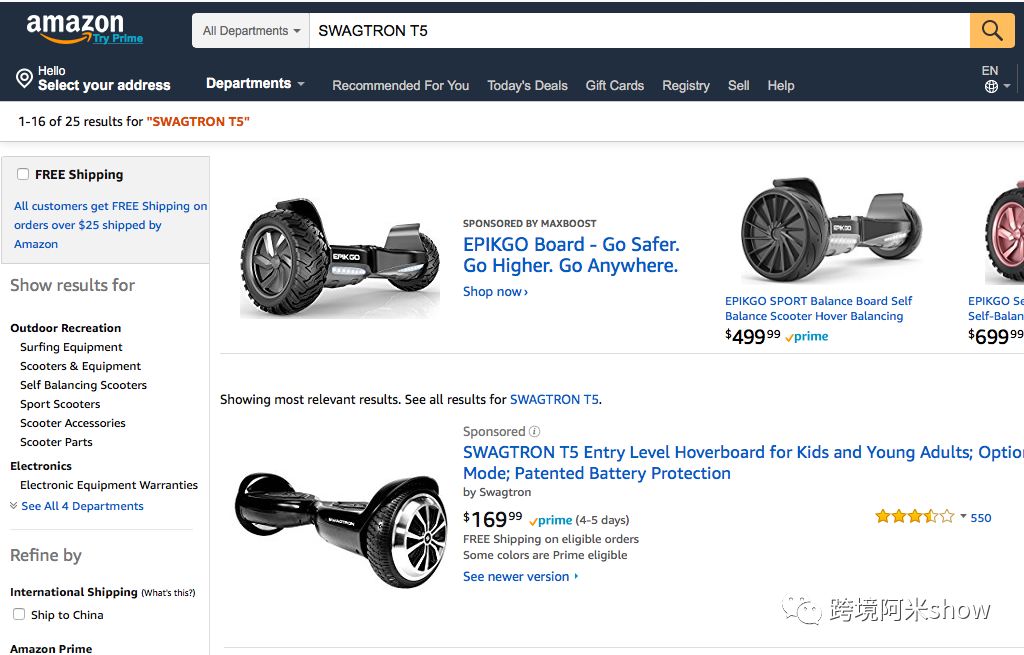
Task: Click the globe language icon
Action: tap(991, 86)
